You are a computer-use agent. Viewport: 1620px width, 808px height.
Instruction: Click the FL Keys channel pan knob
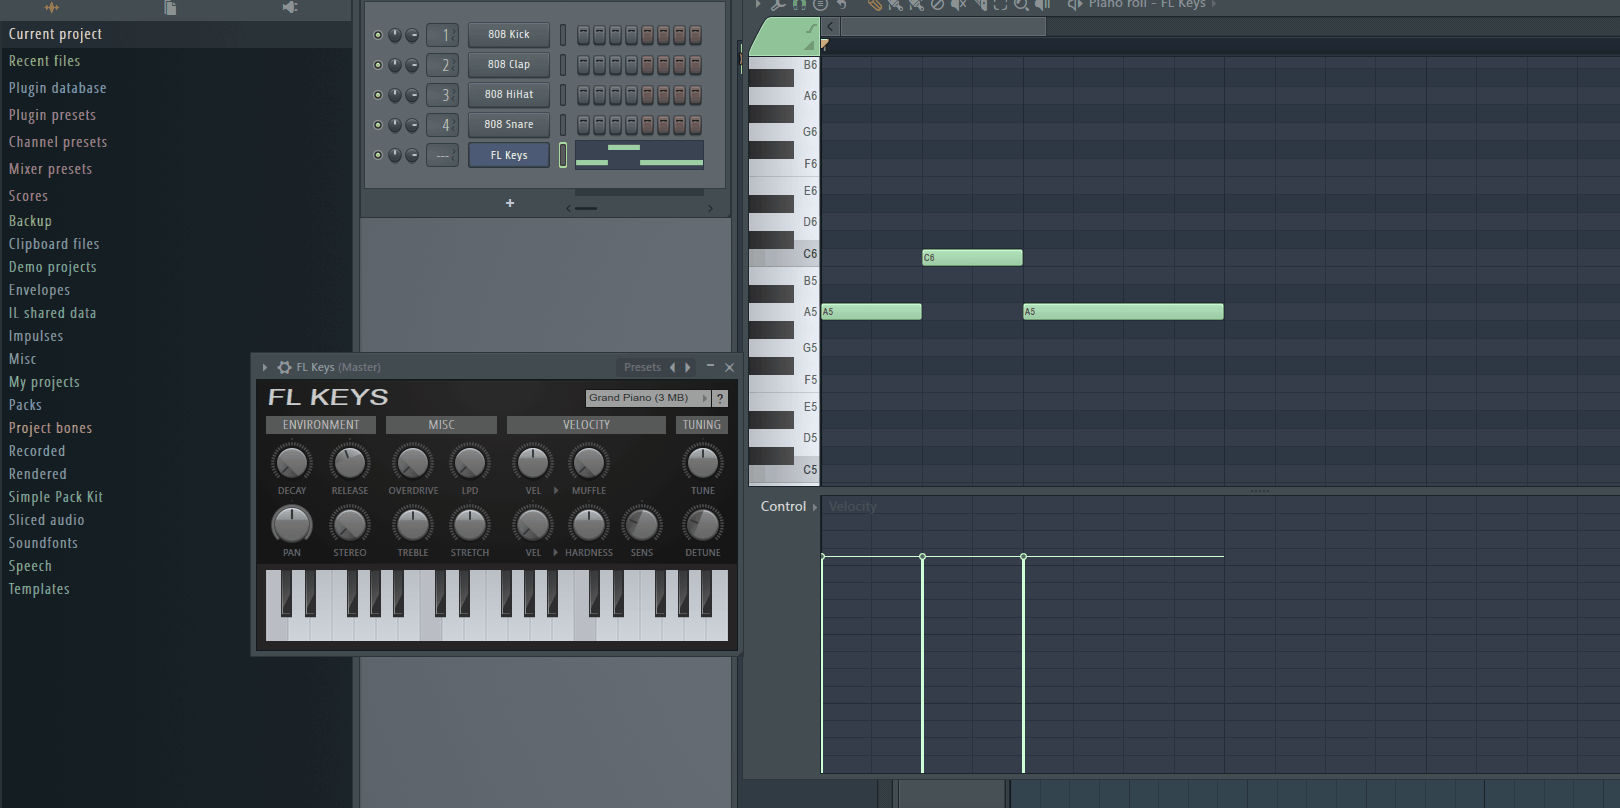pos(395,155)
